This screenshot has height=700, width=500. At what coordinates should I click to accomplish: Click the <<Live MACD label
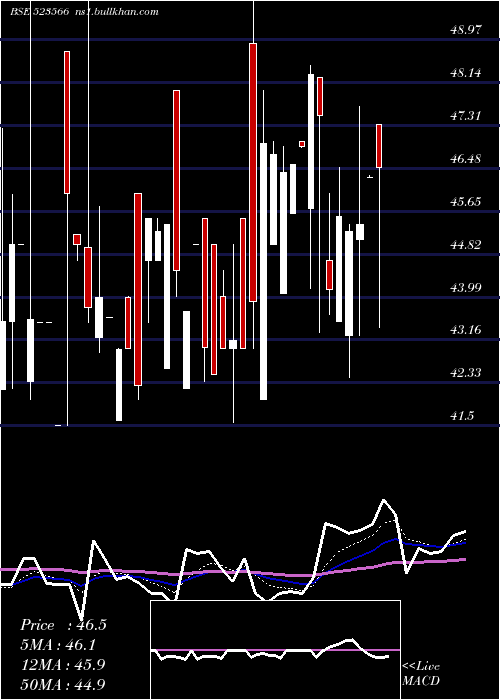tap(421, 673)
